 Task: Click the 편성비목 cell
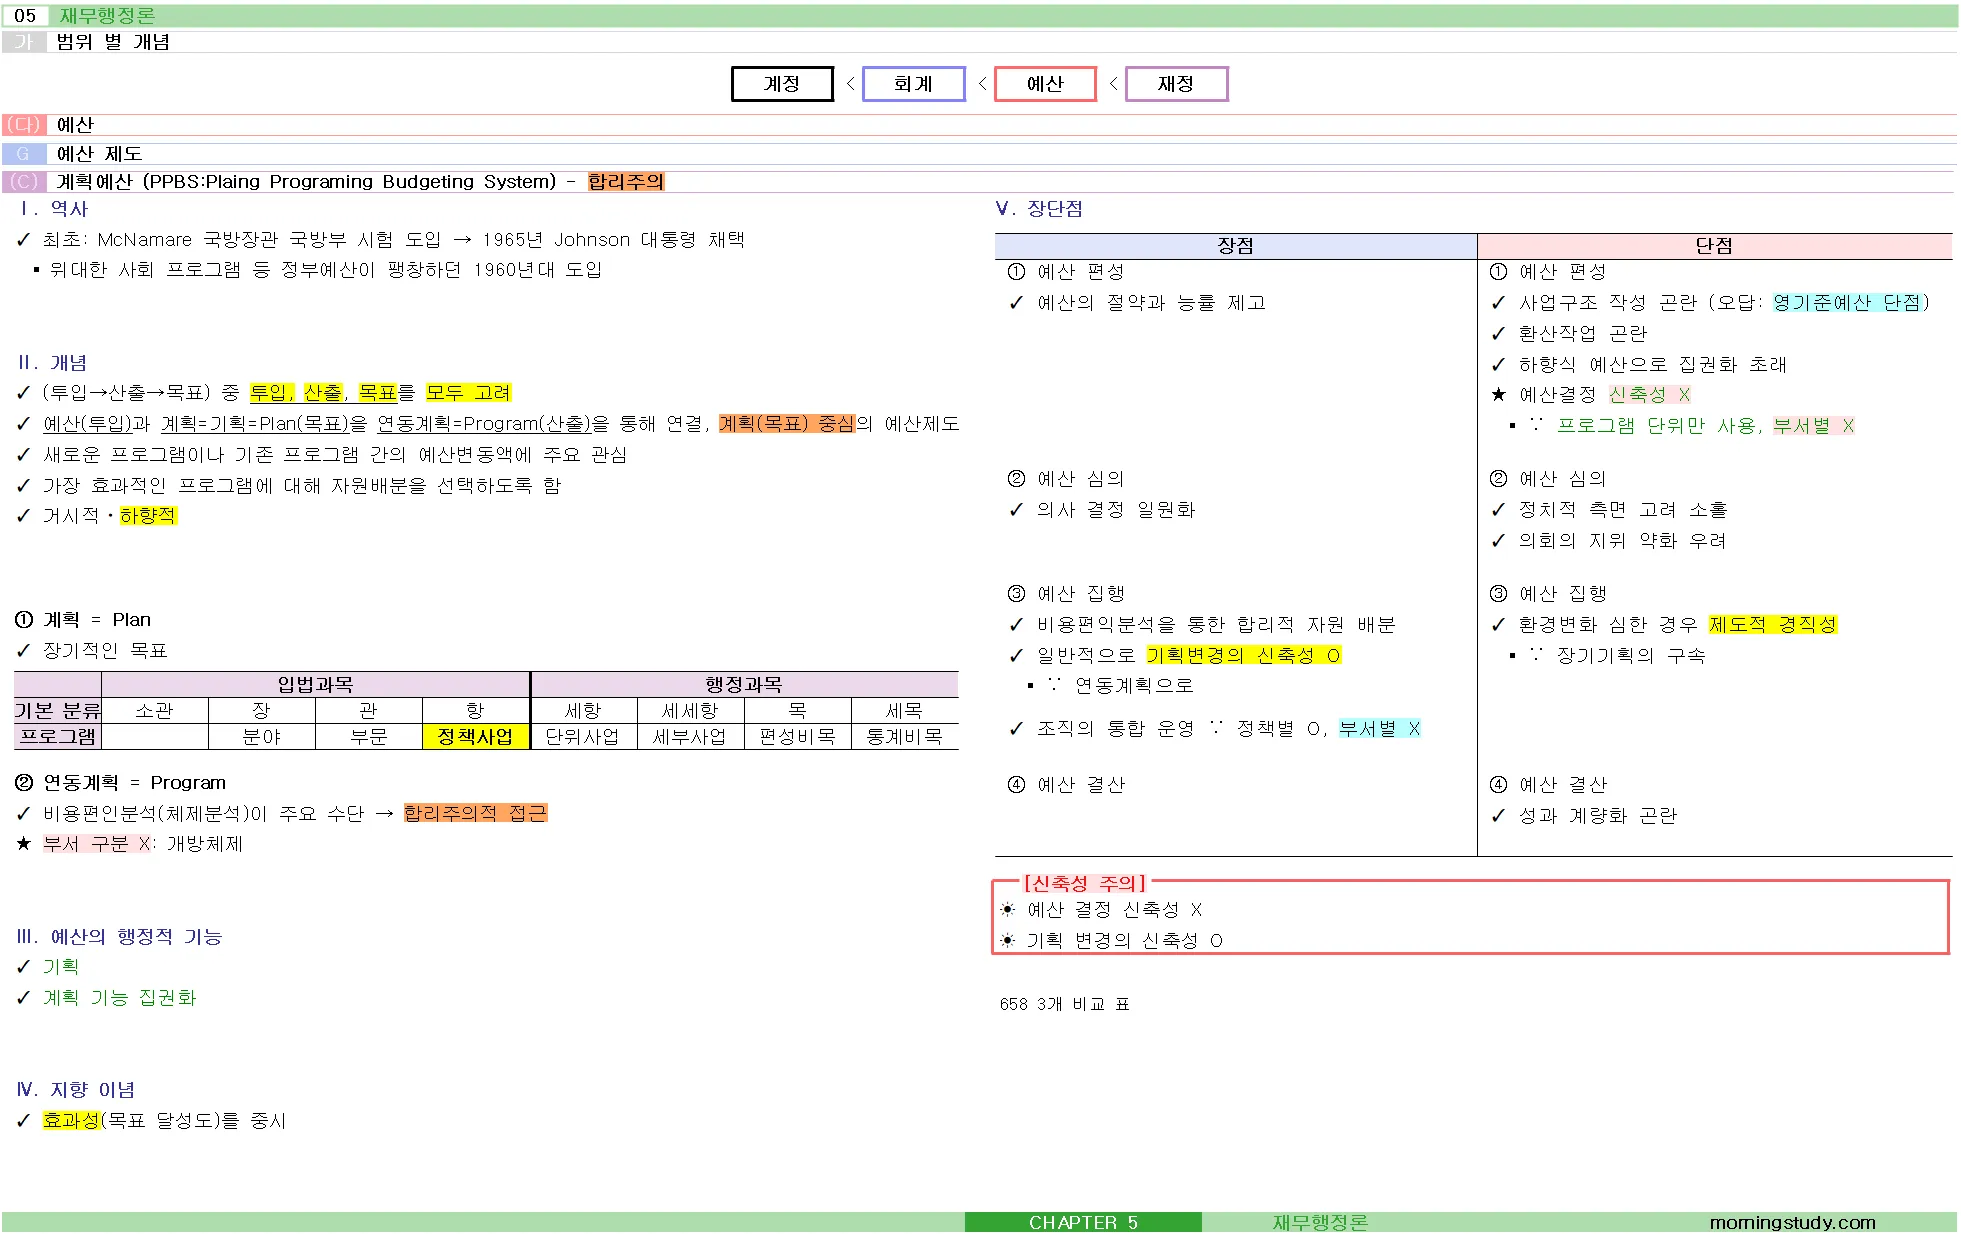(x=797, y=737)
